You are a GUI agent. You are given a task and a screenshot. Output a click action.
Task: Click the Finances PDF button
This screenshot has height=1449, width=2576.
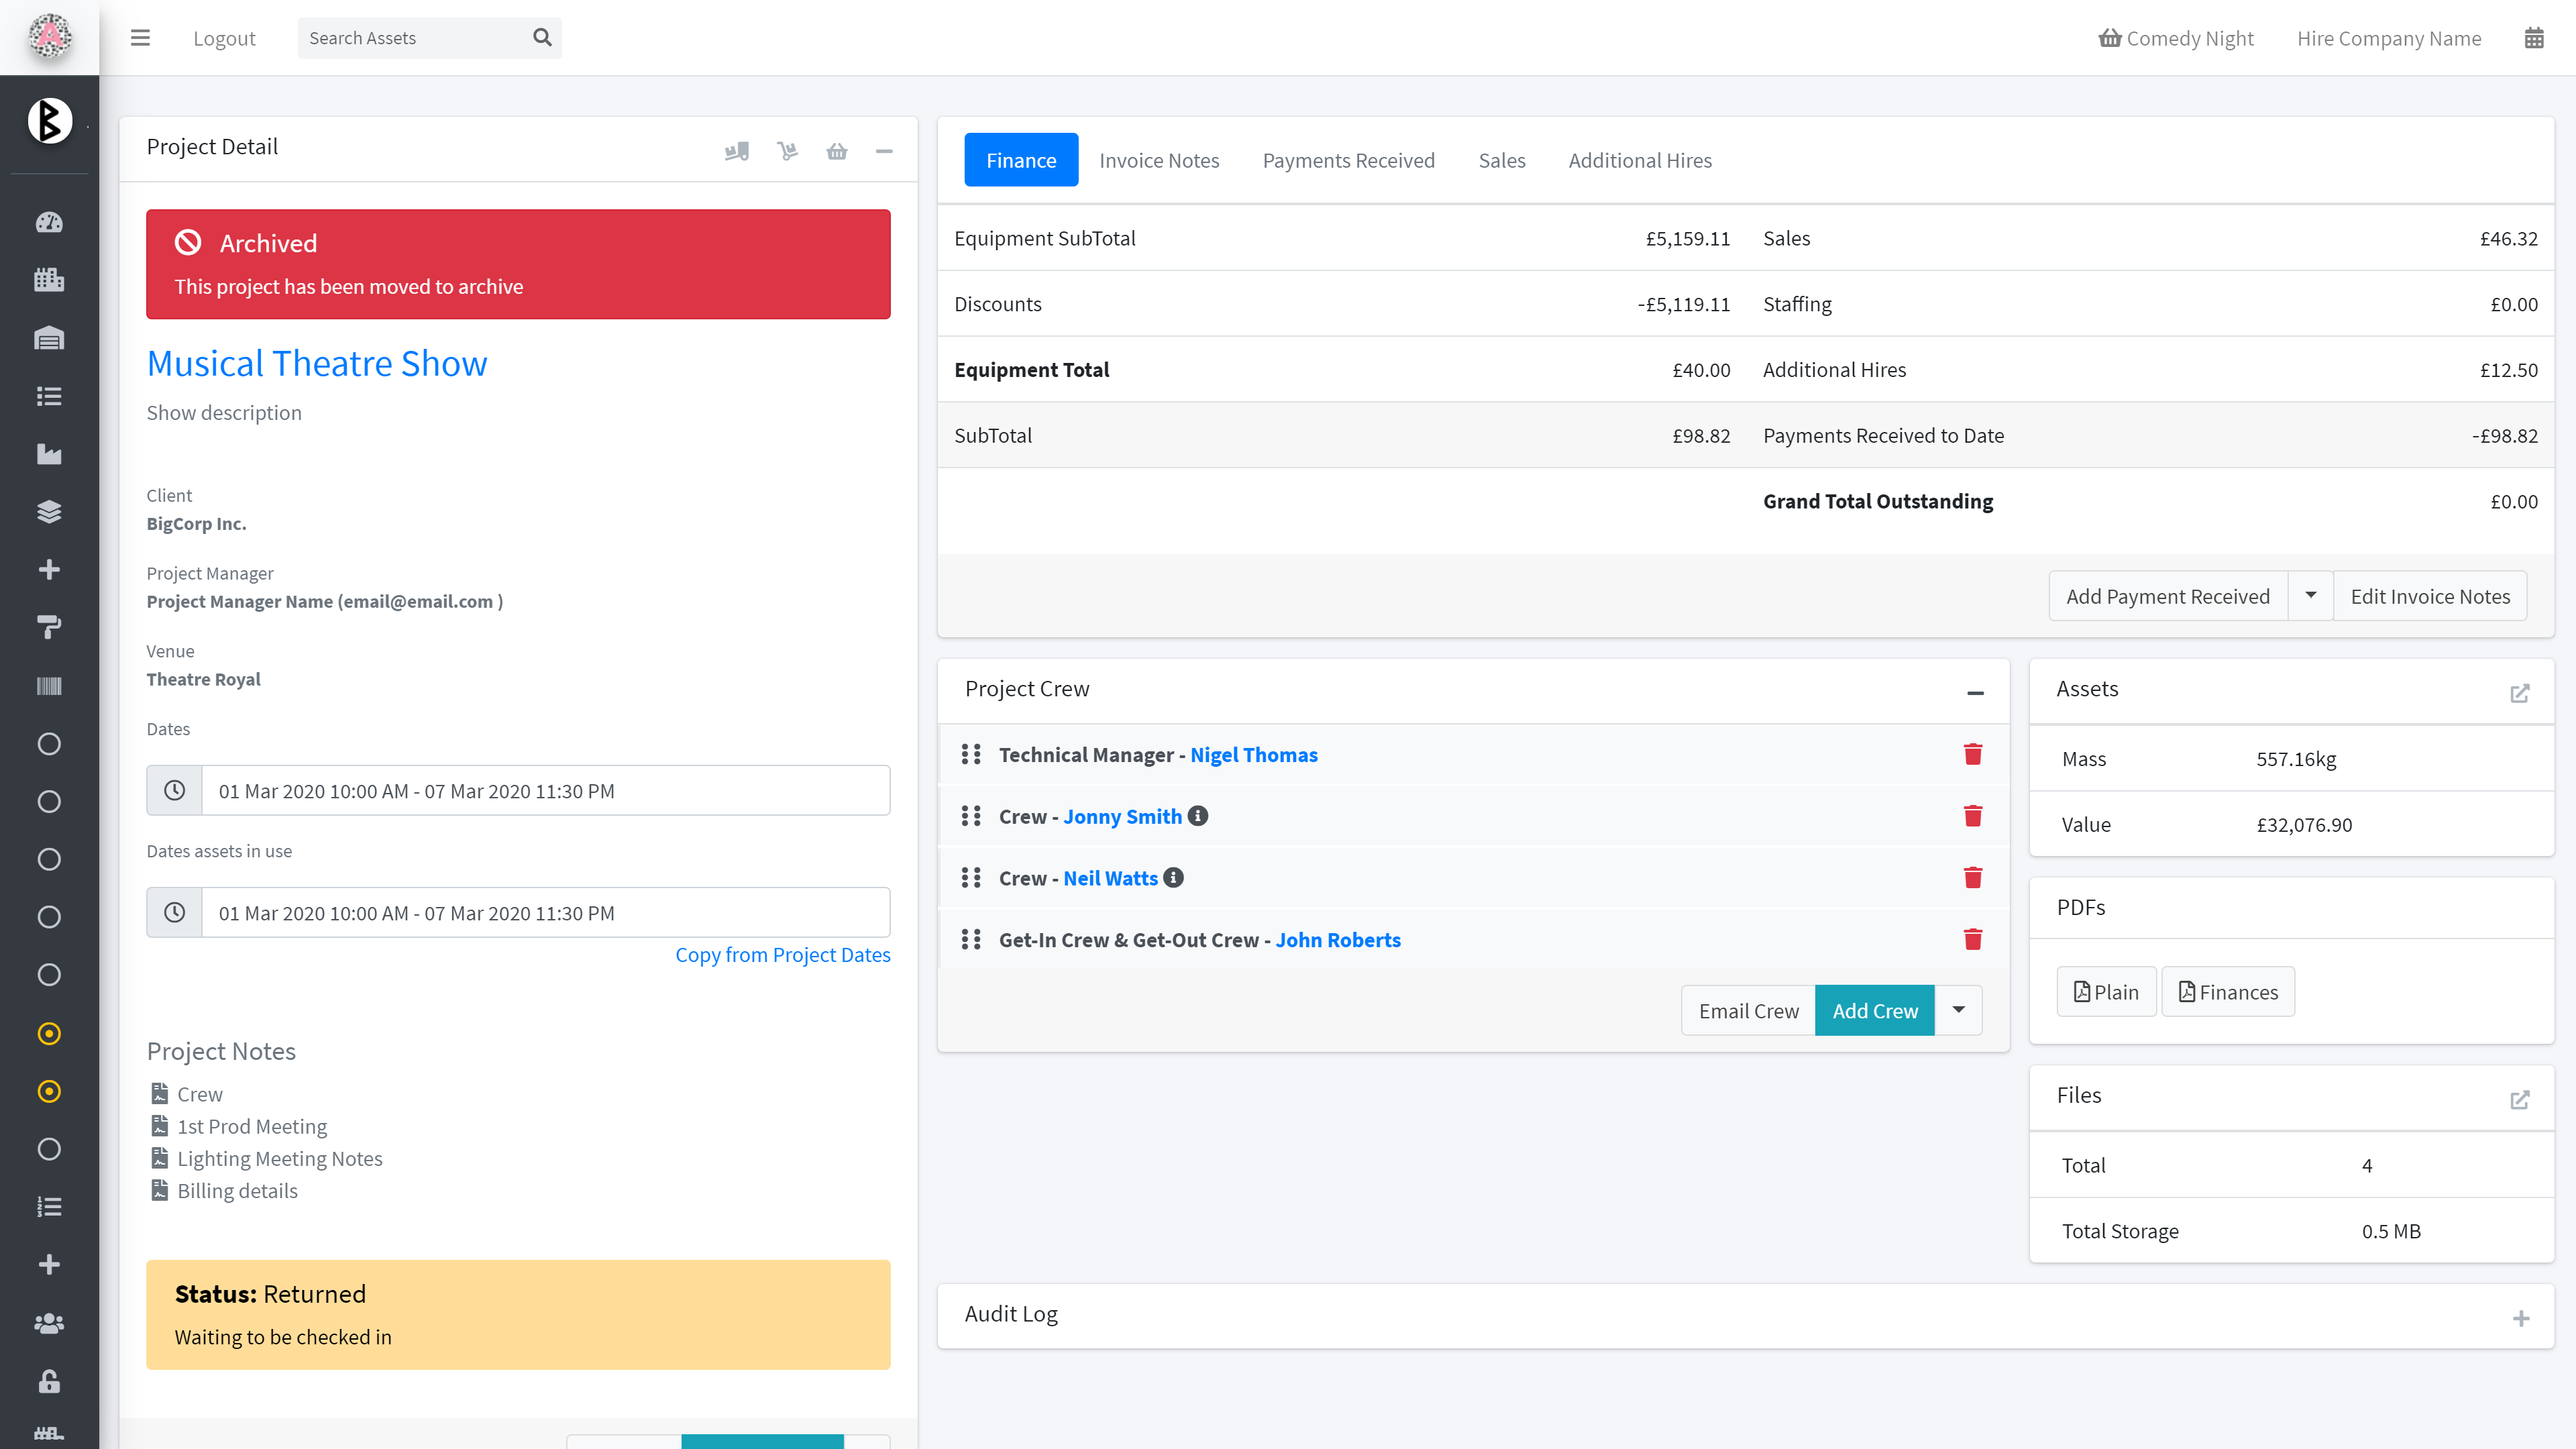point(2227,991)
